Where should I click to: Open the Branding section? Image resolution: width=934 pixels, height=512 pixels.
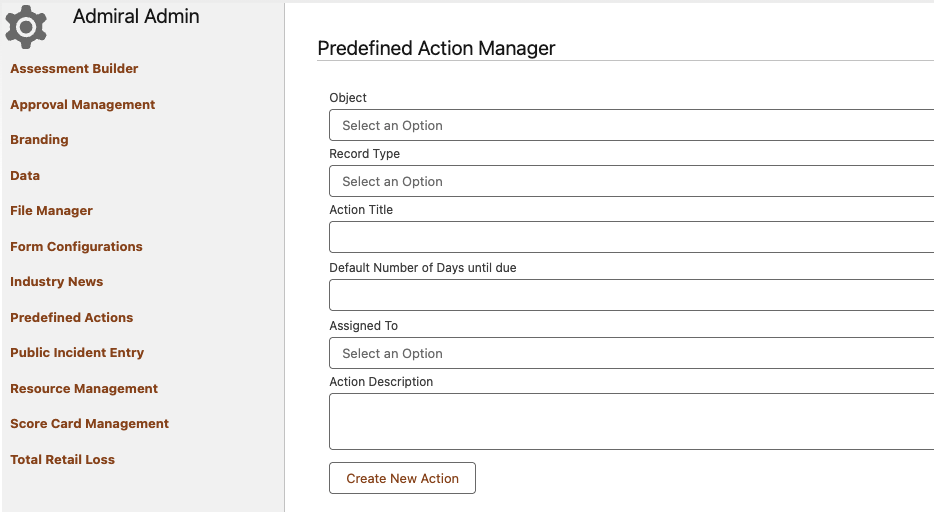tap(40, 140)
